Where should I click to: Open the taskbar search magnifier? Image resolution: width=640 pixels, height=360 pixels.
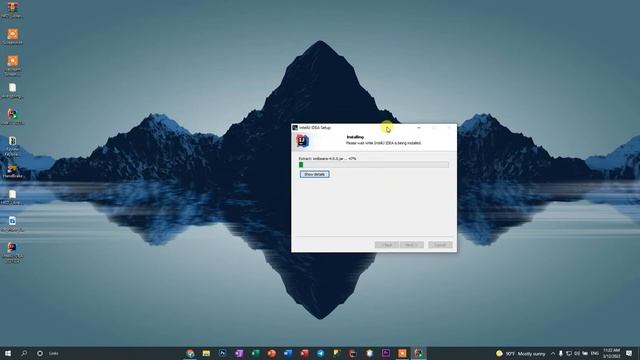point(24,353)
